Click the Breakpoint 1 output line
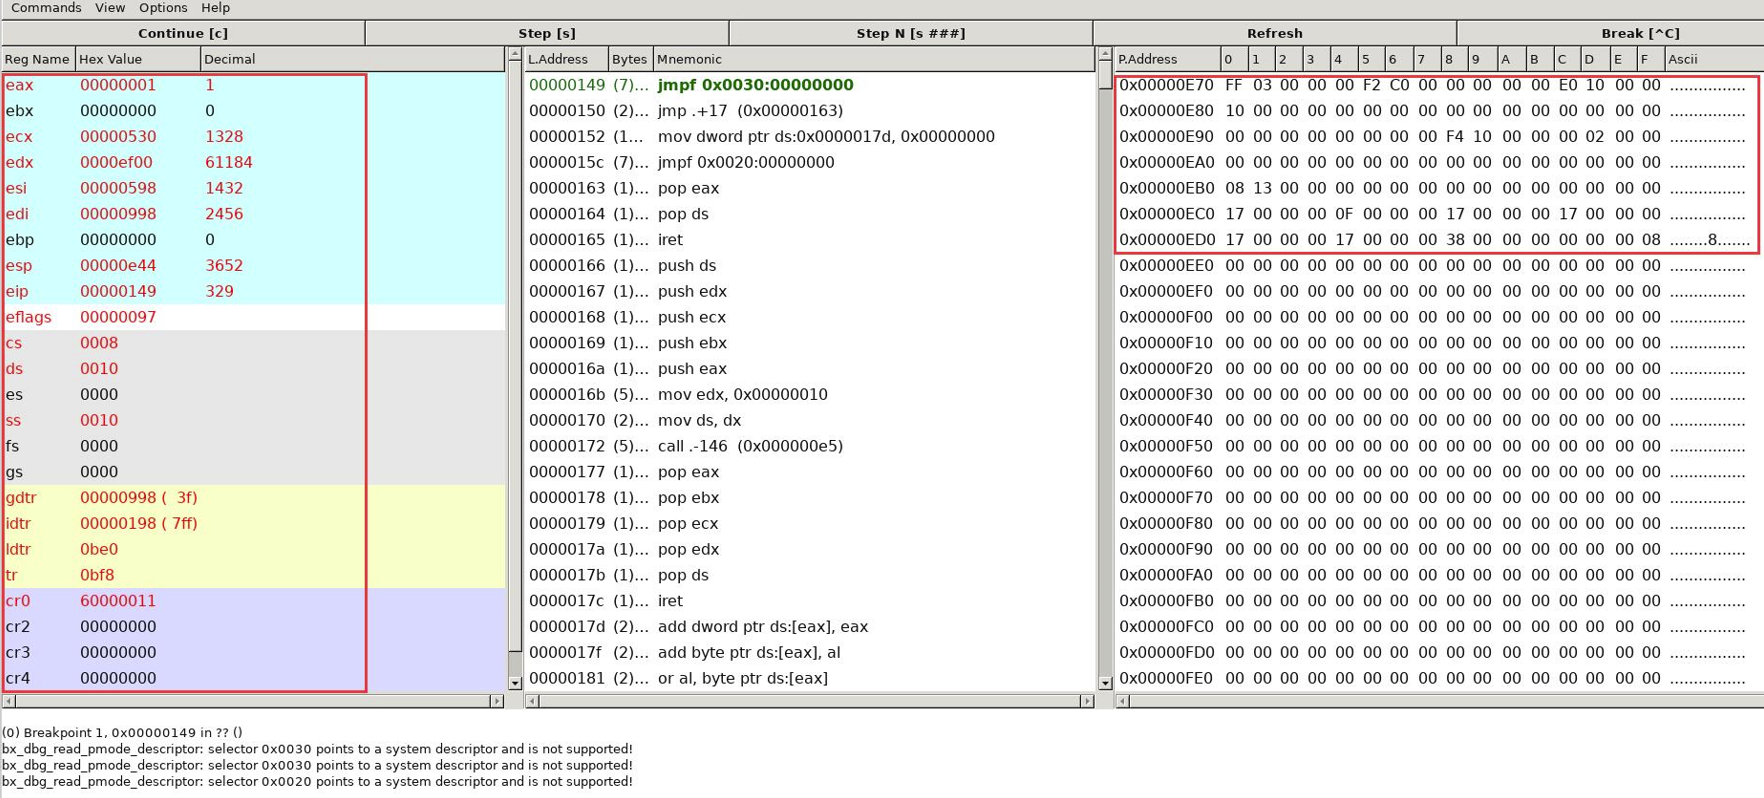 (122, 733)
